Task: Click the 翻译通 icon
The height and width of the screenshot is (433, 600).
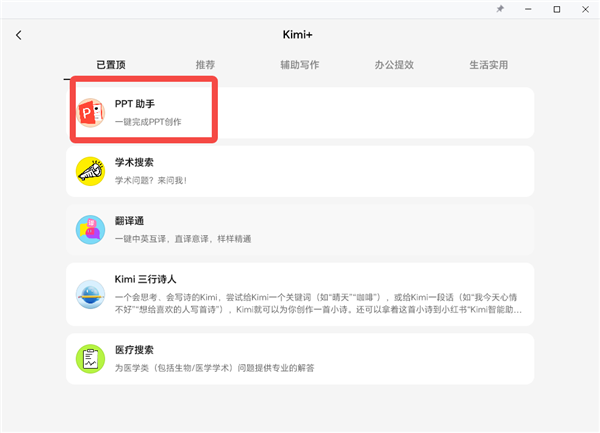Action: click(91, 230)
